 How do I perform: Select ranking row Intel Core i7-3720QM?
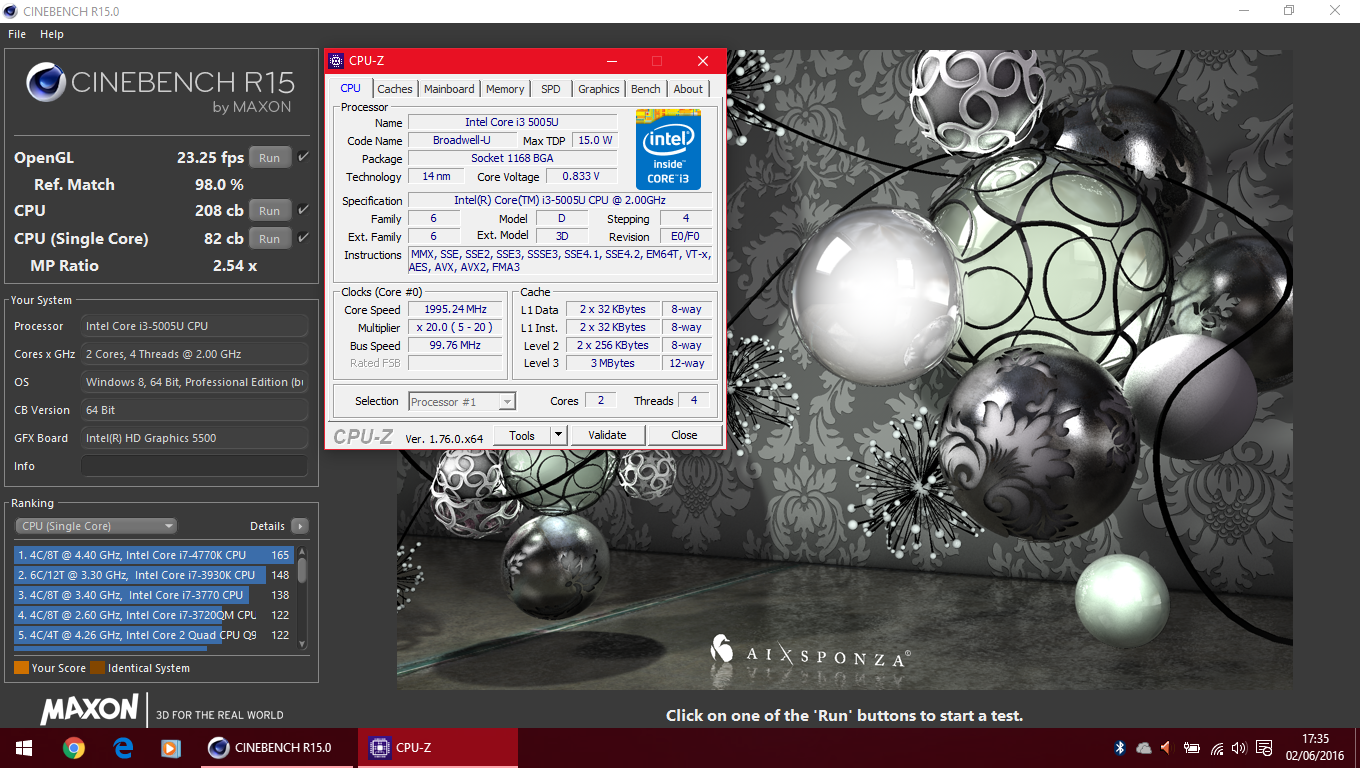click(154, 615)
